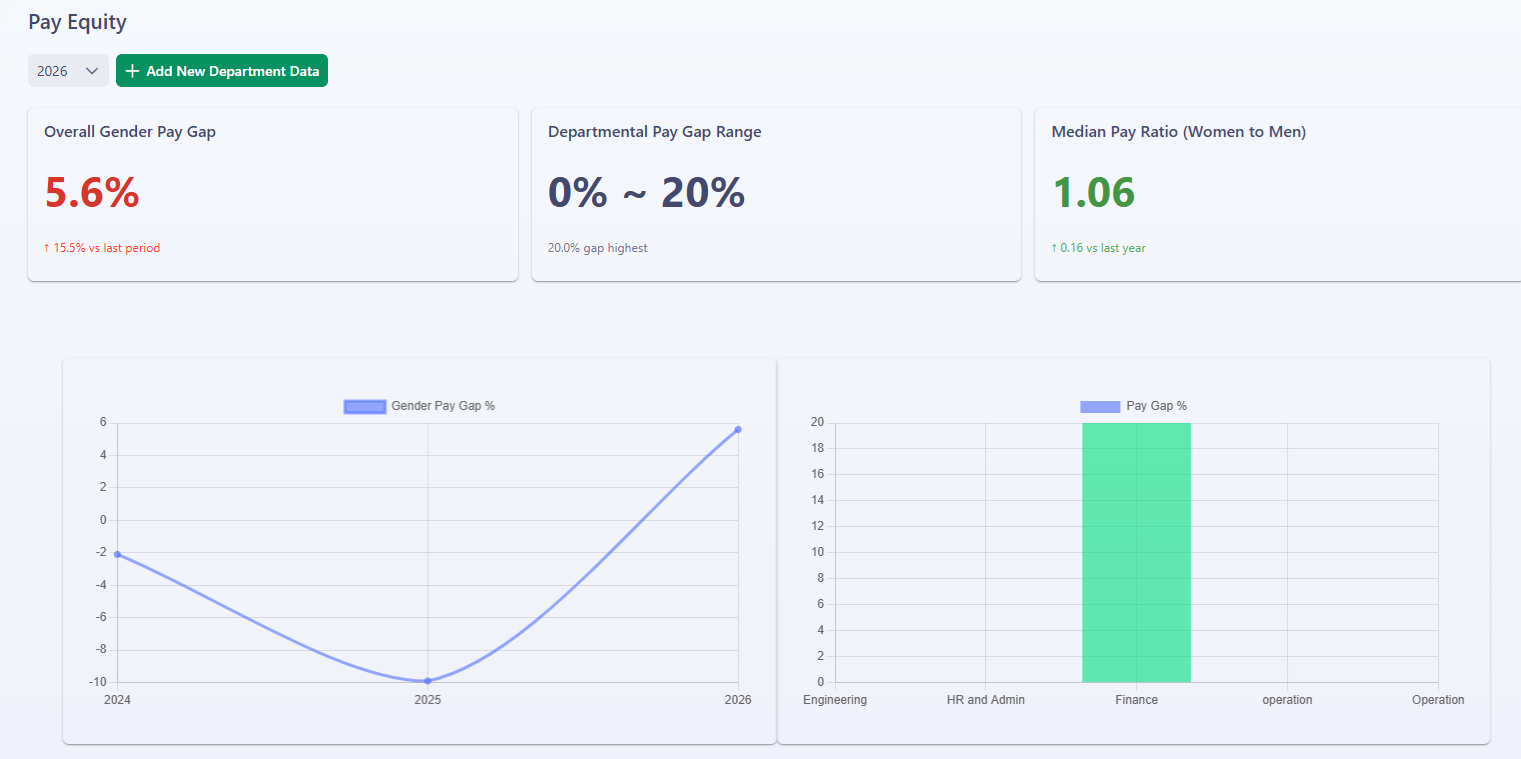1521x759 pixels.
Task: Click the chevron arrow in the year selector
Action: [92, 71]
